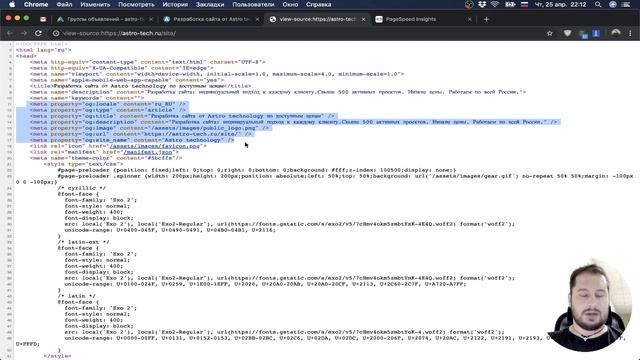Viewport: 640px width, 360px height.
Task: Click the style type="text/css" line
Action: pyautogui.click(x=83, y=164)
